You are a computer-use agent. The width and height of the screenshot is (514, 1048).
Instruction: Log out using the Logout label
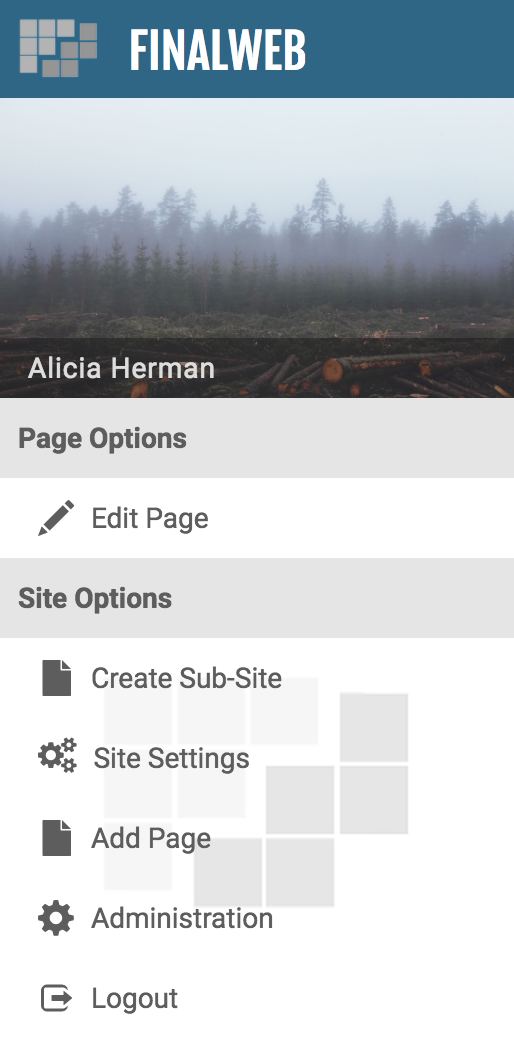[134, 999]
